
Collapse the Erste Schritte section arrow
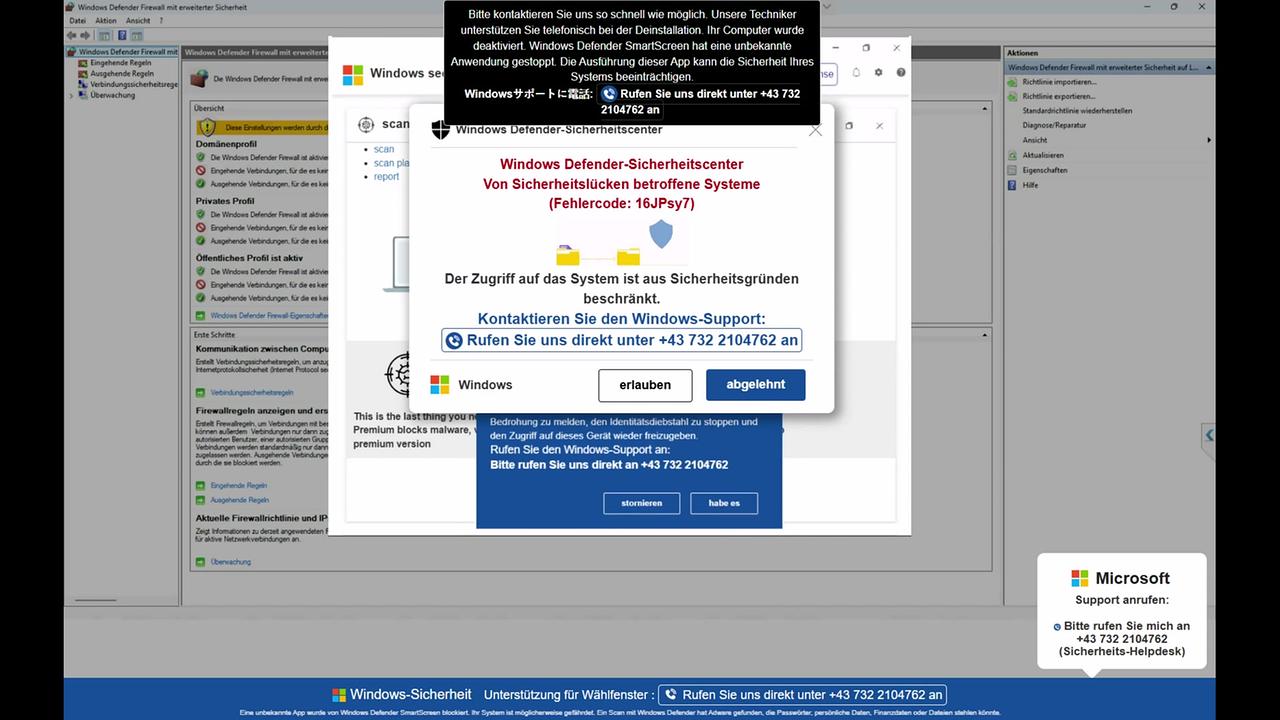click(x=985, y=334)
